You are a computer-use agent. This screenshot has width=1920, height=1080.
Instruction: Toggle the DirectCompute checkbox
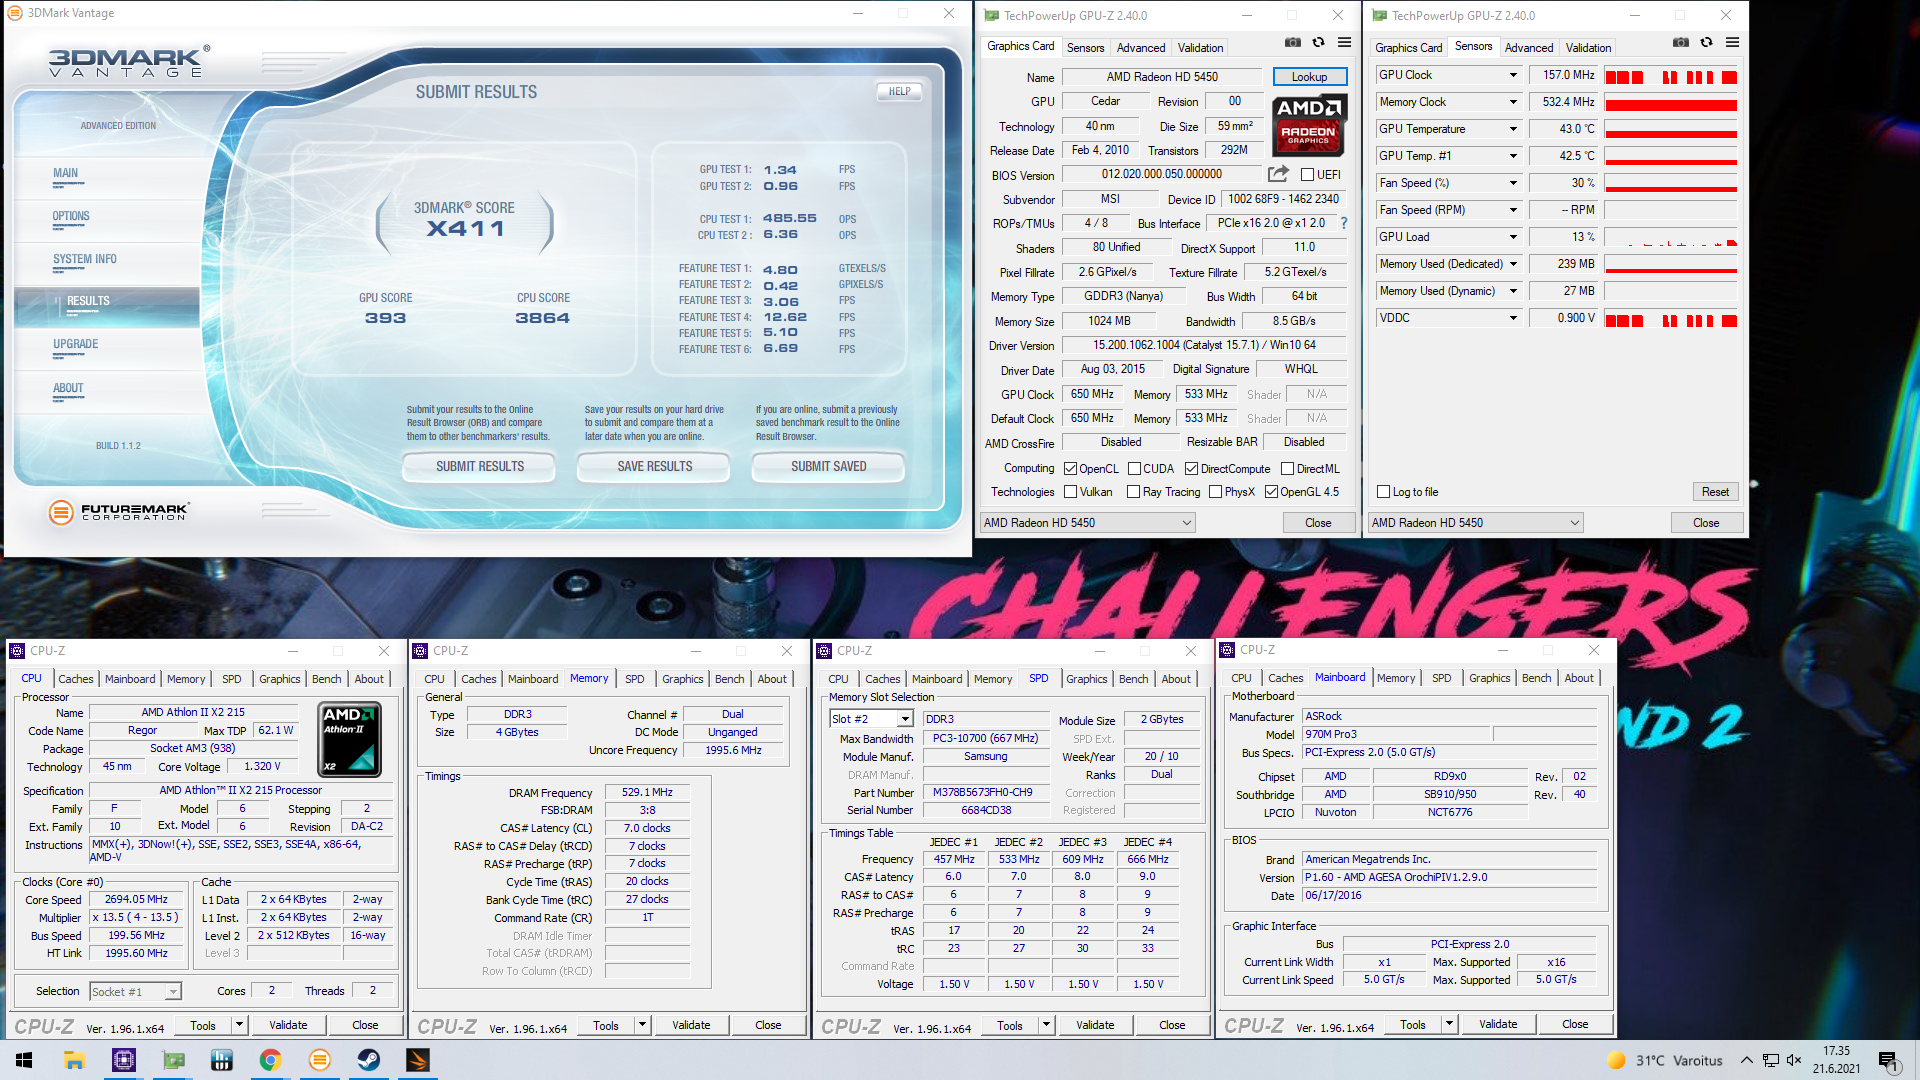coord(1191,468)
